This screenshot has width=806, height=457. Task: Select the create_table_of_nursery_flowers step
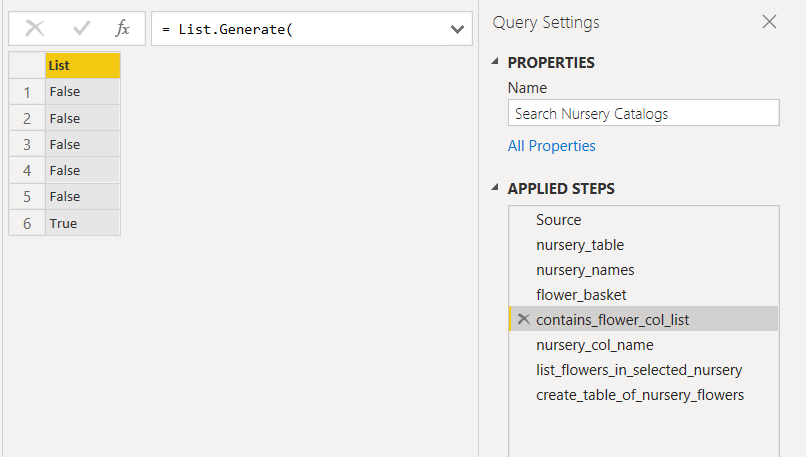tap(644, 395)
